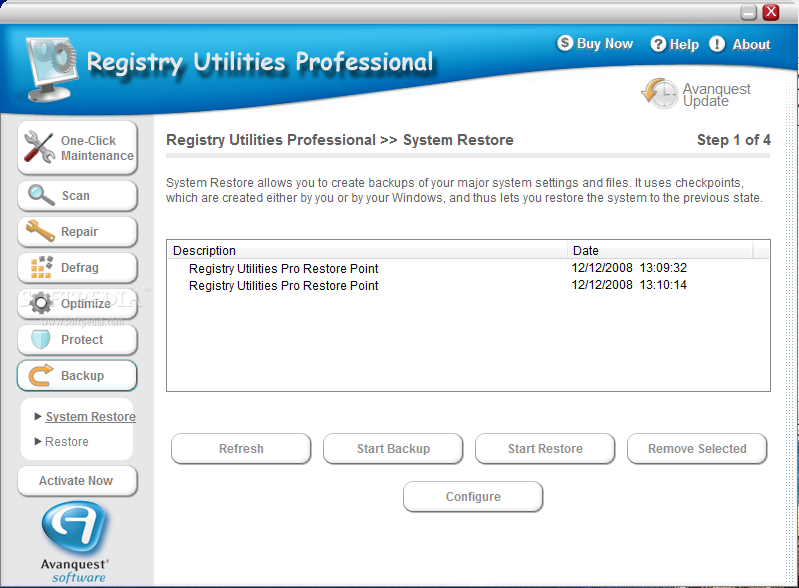
Task: Click the One-Click Maintenance tools icon
Action: [39, 147]
